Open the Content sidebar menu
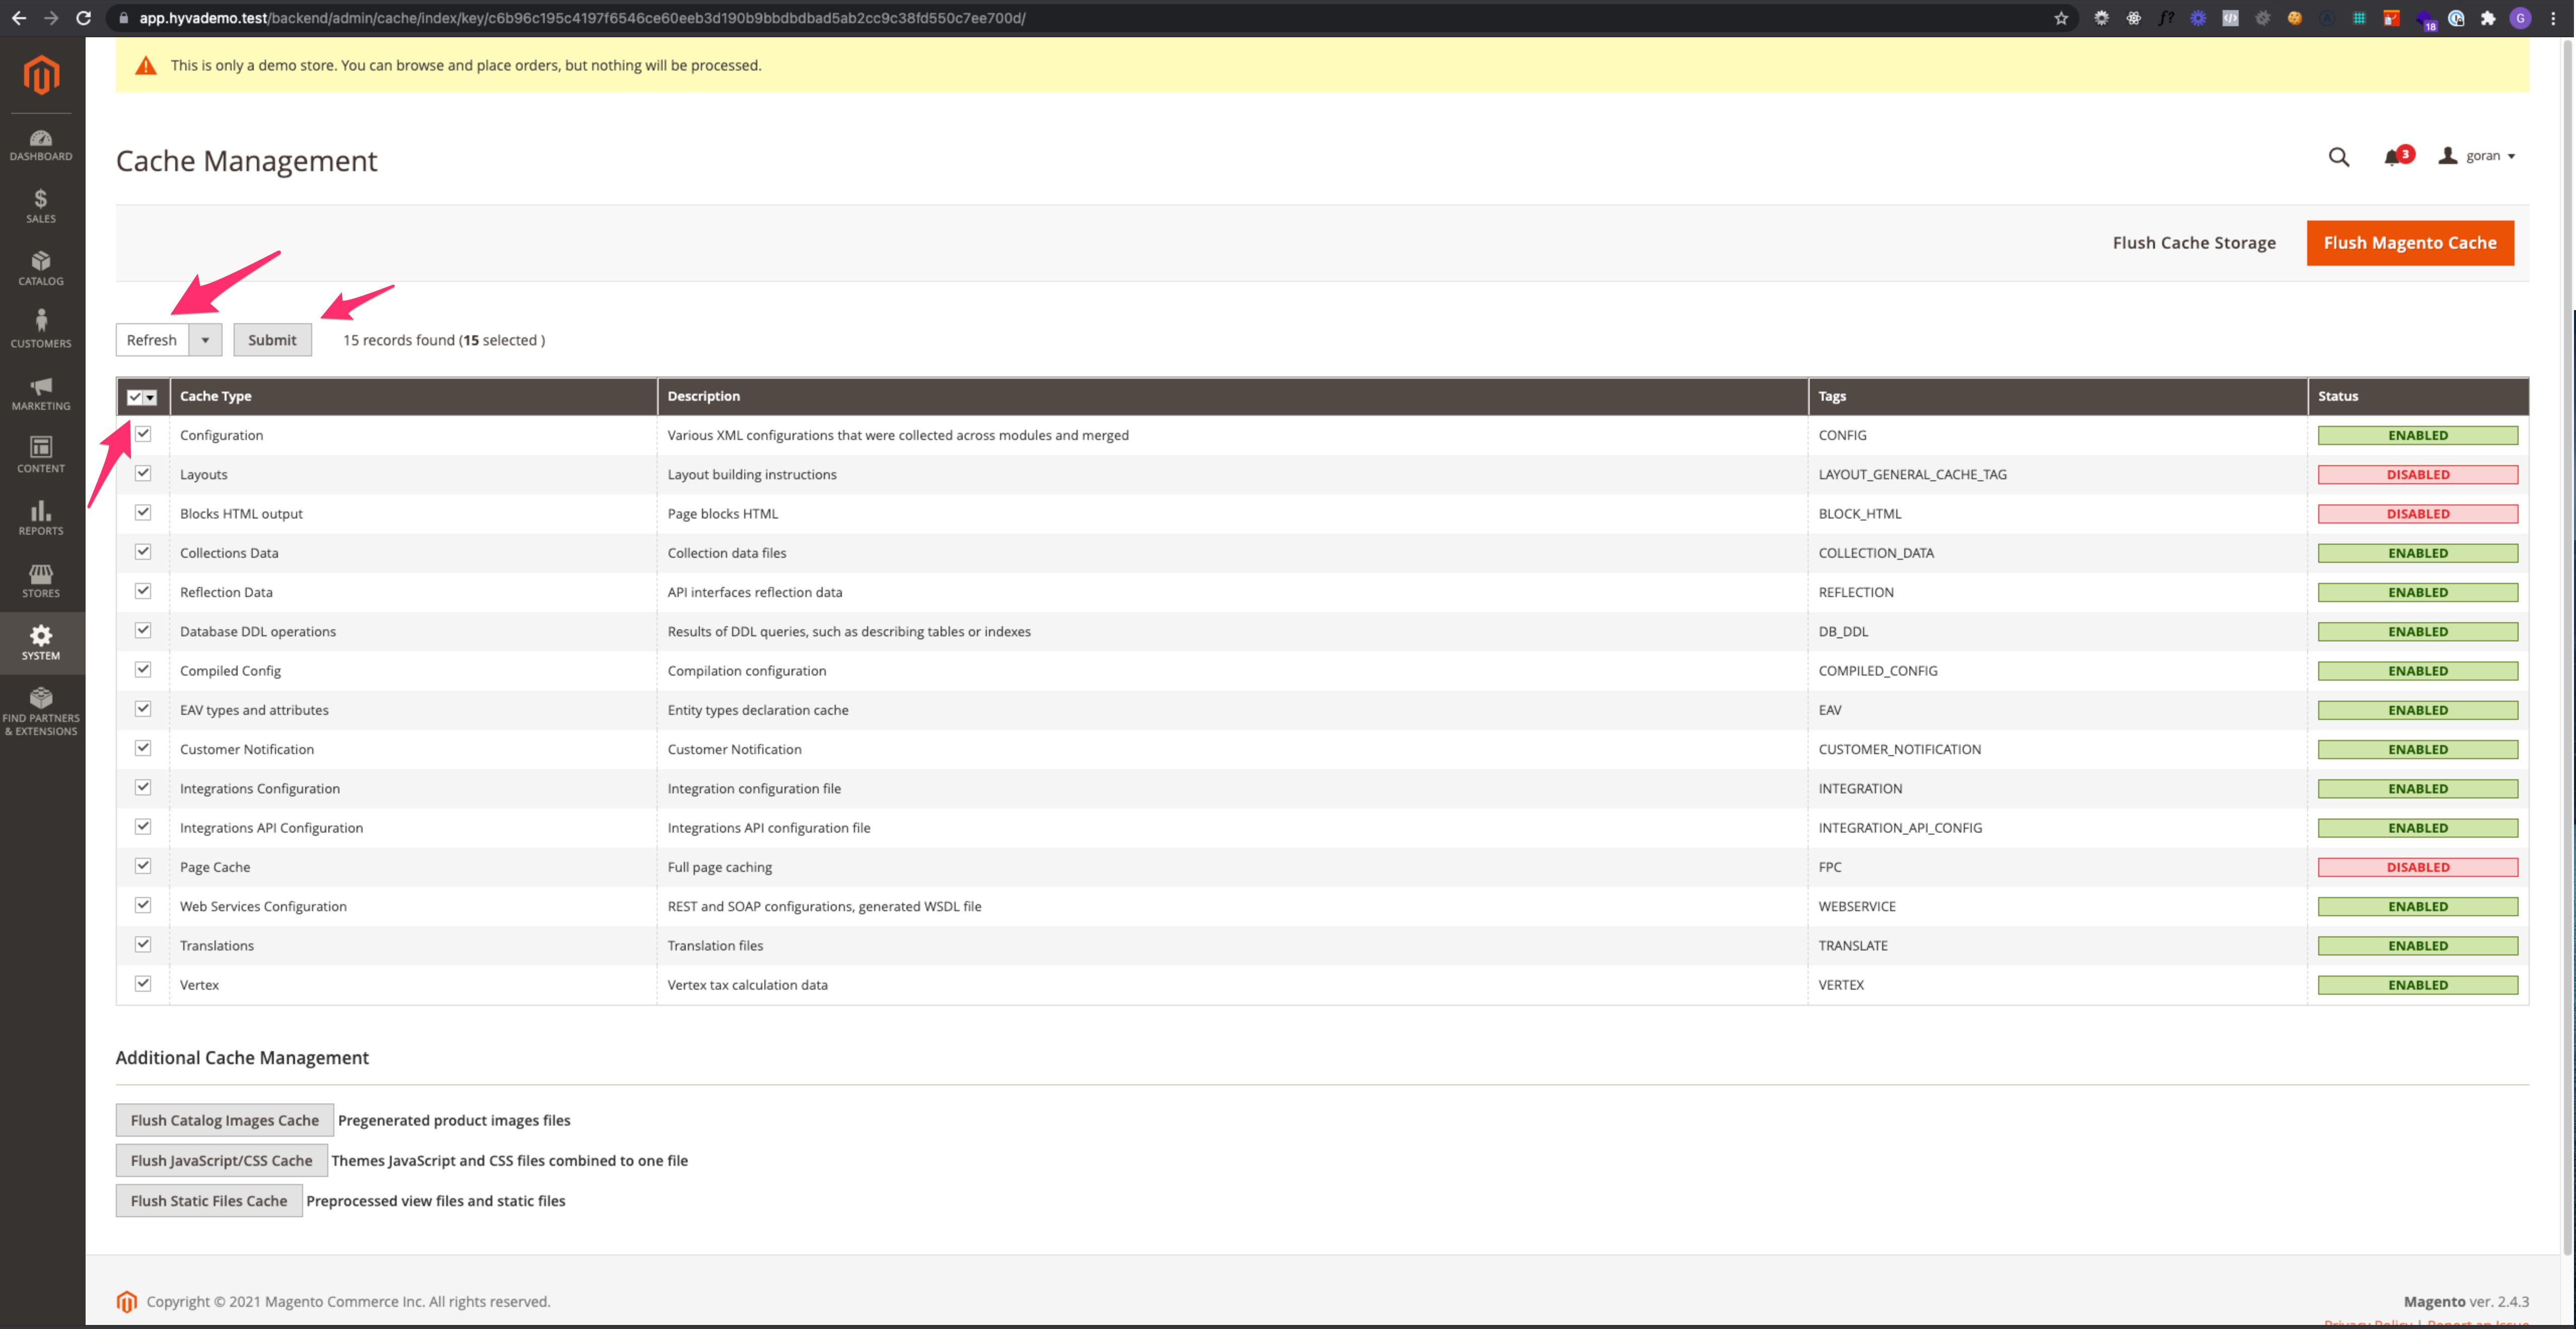 click(41, 456)
